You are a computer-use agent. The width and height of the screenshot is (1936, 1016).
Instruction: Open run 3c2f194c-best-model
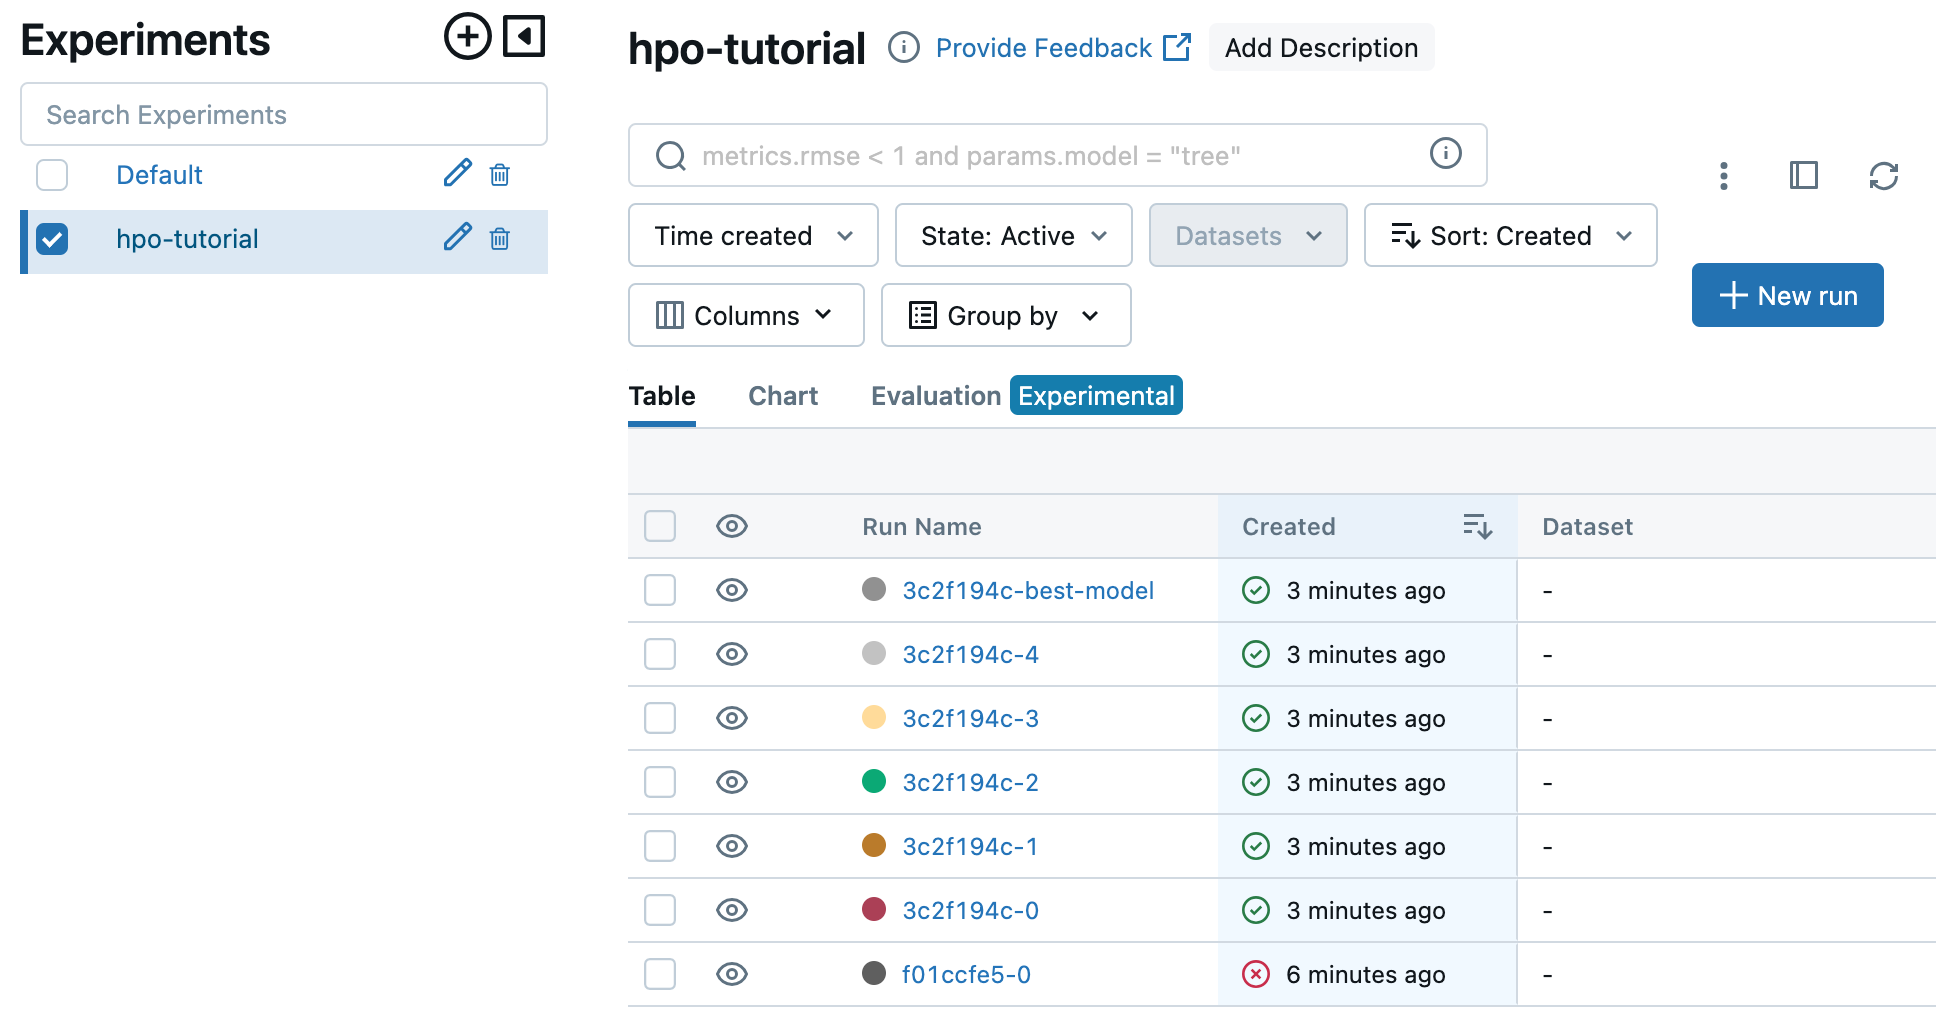coord(1028,590)
